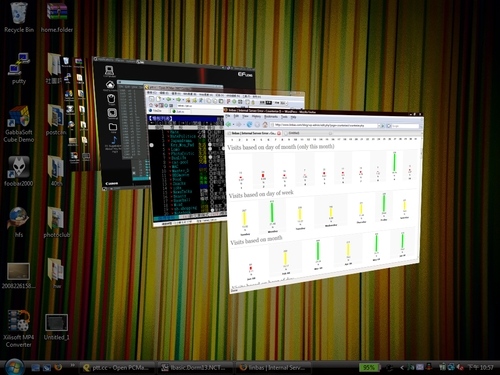Image resolution: width=500 pixels, height=375 pixels.
Task: Open GabbaSoft Cube Demo shortcut
Action: pyautogui.click(x=19, y=124)
